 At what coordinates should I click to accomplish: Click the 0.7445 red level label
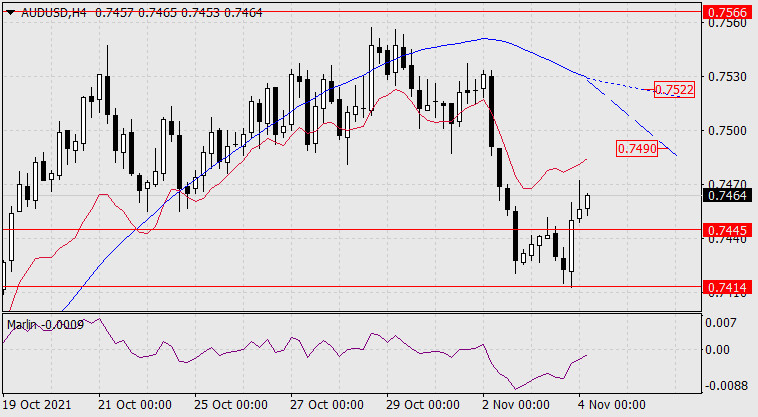click(x=728, y=230)
